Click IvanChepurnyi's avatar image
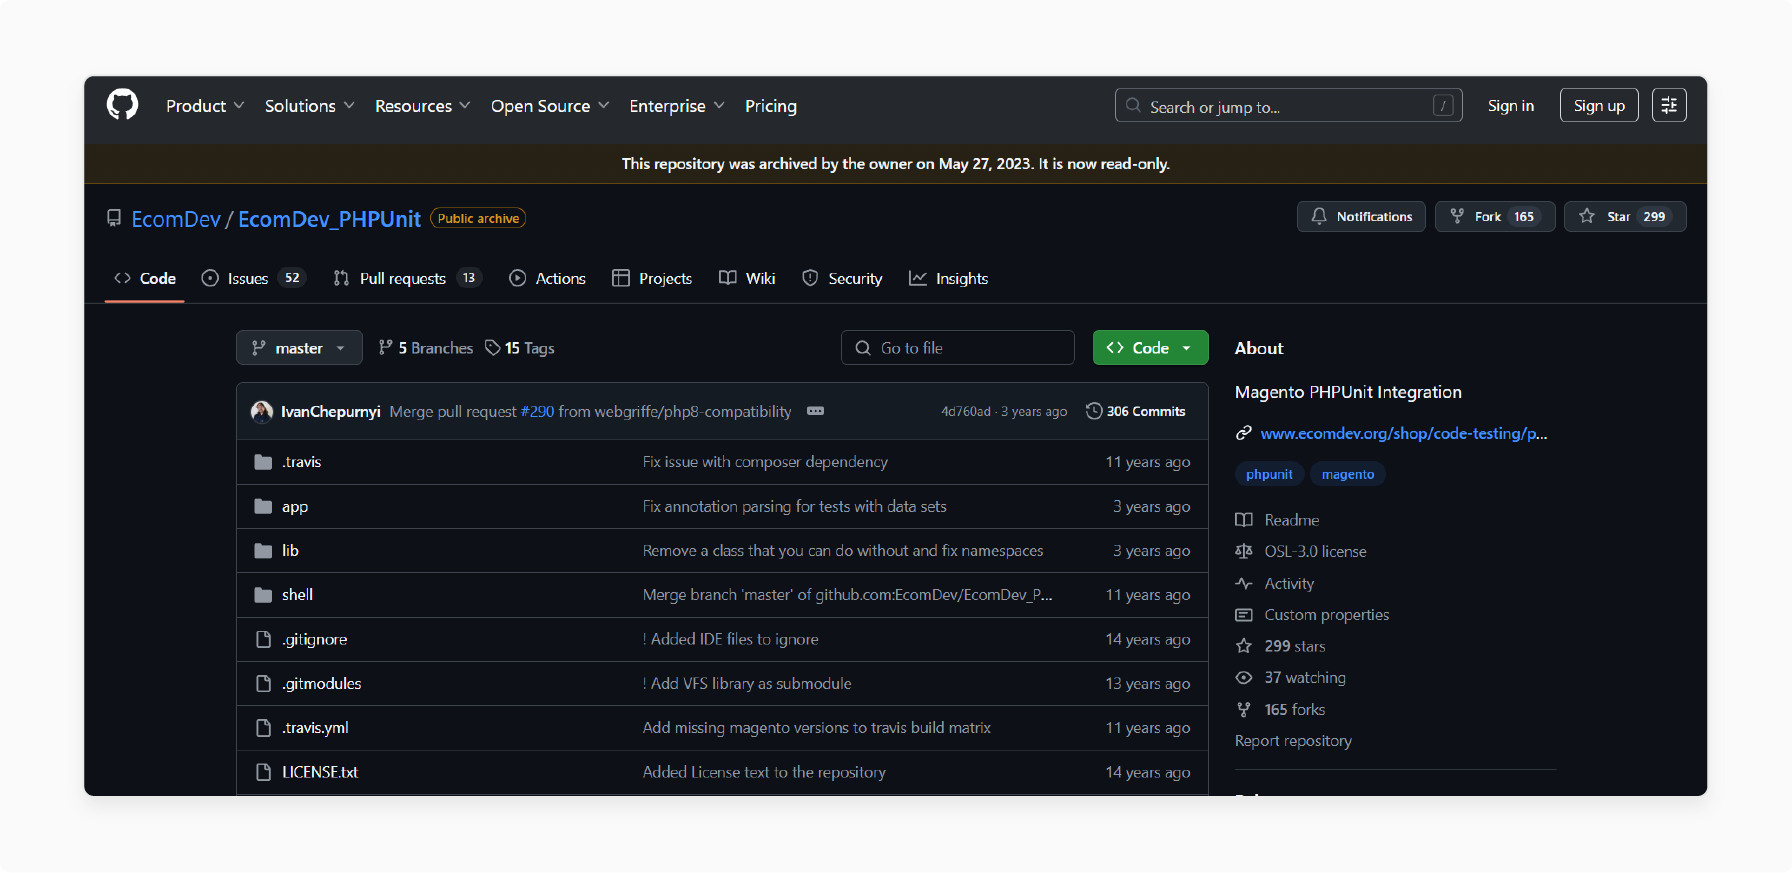 (x=262, y=412)
